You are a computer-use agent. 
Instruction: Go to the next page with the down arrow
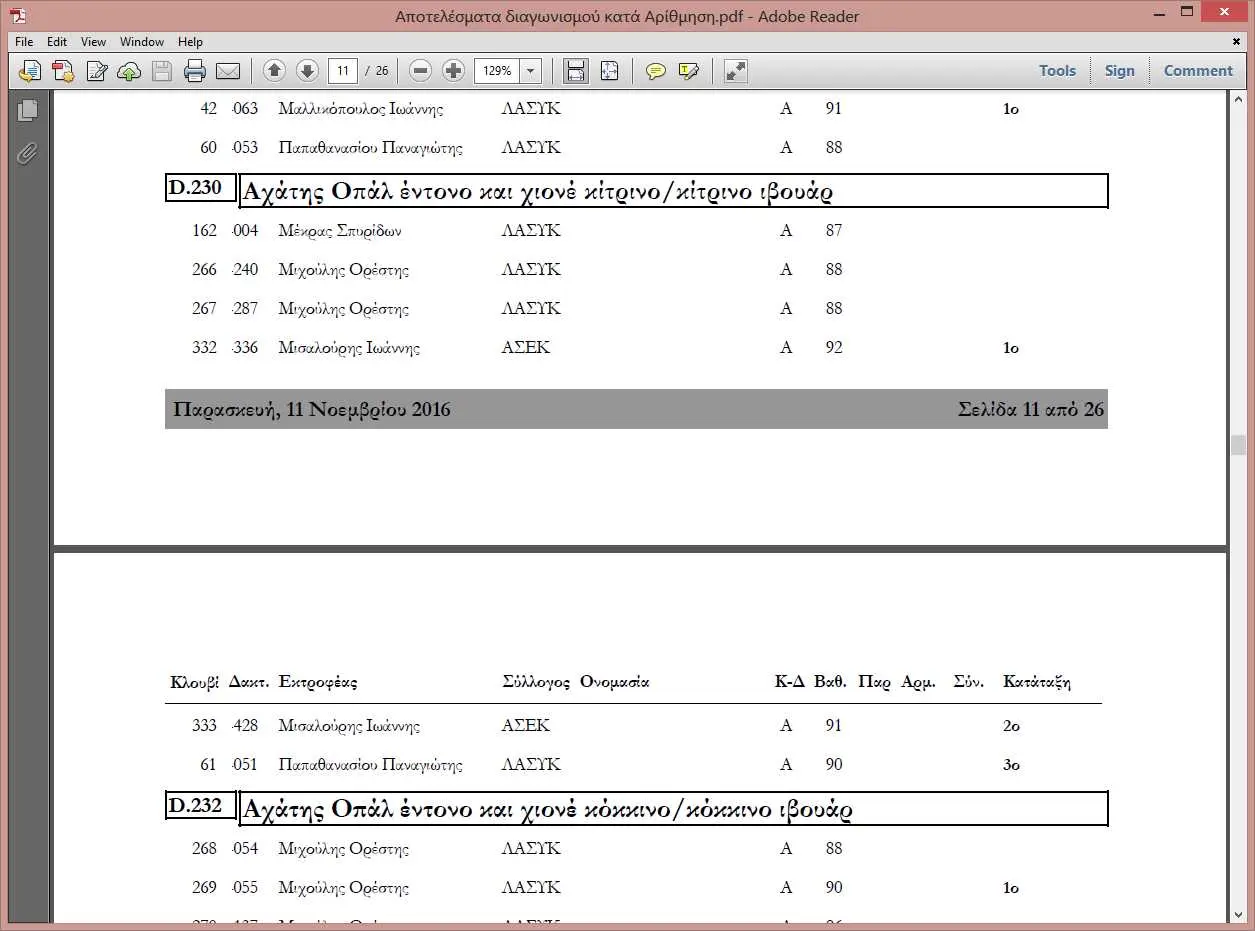308,71
